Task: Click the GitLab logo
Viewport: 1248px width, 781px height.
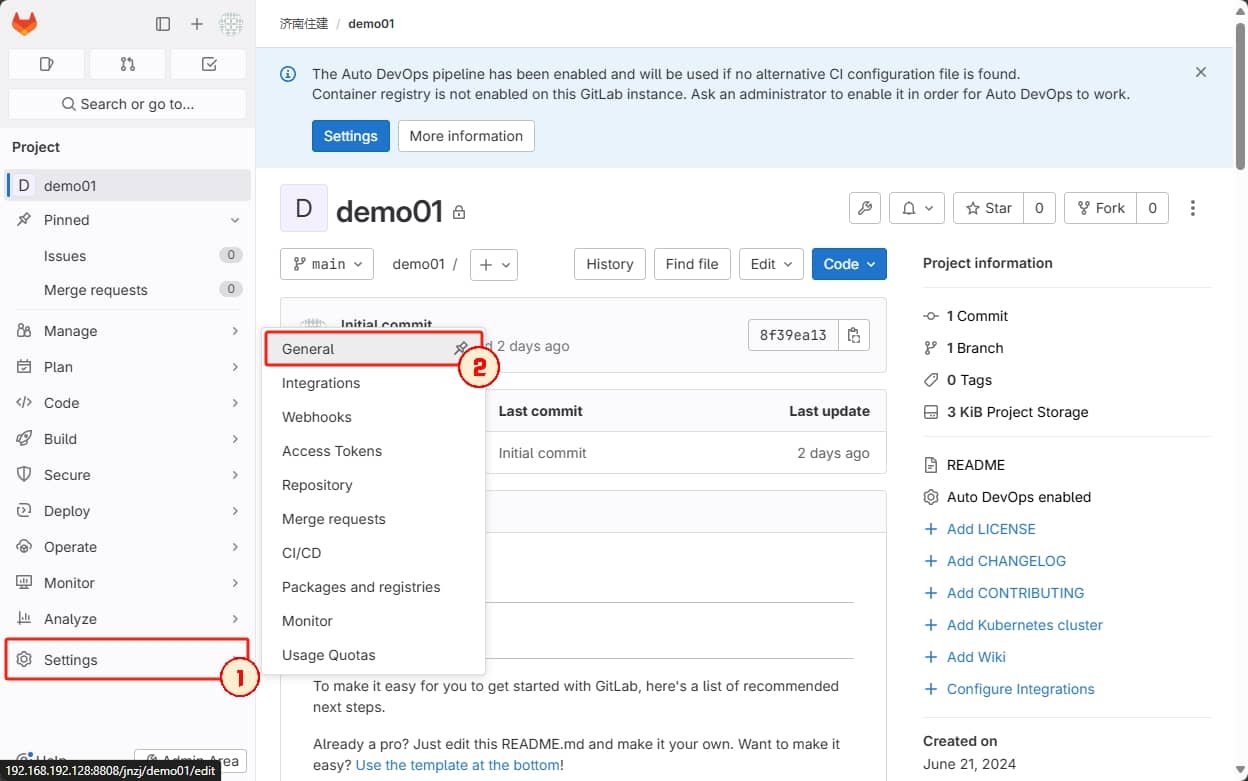Action: [24, 23]
